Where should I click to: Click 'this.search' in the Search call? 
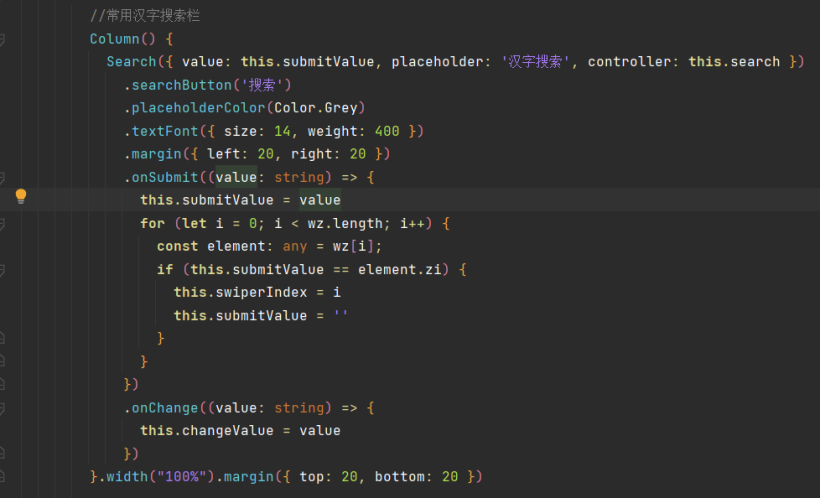pos(734,62)
